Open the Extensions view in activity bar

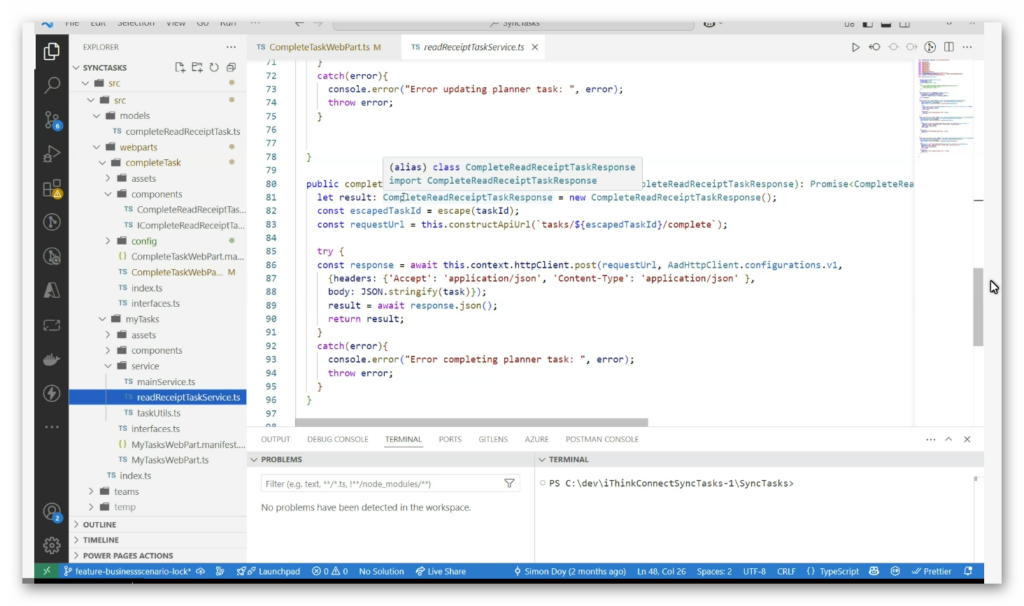(52, 188)
